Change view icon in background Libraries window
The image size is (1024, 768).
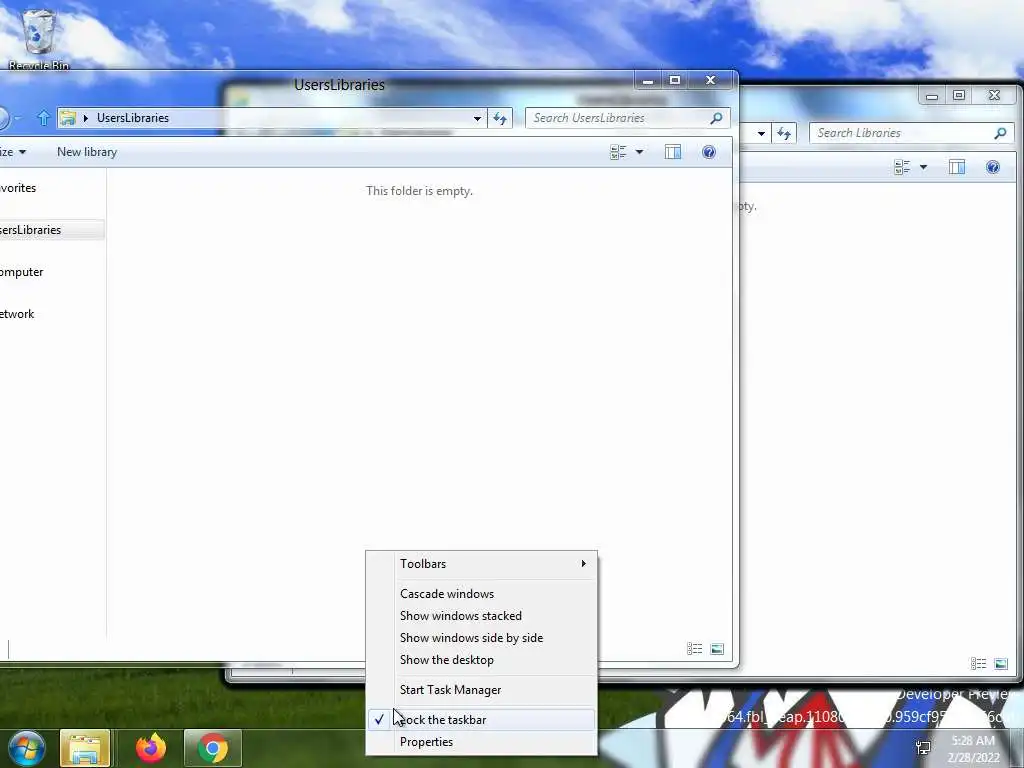(902, 167)
